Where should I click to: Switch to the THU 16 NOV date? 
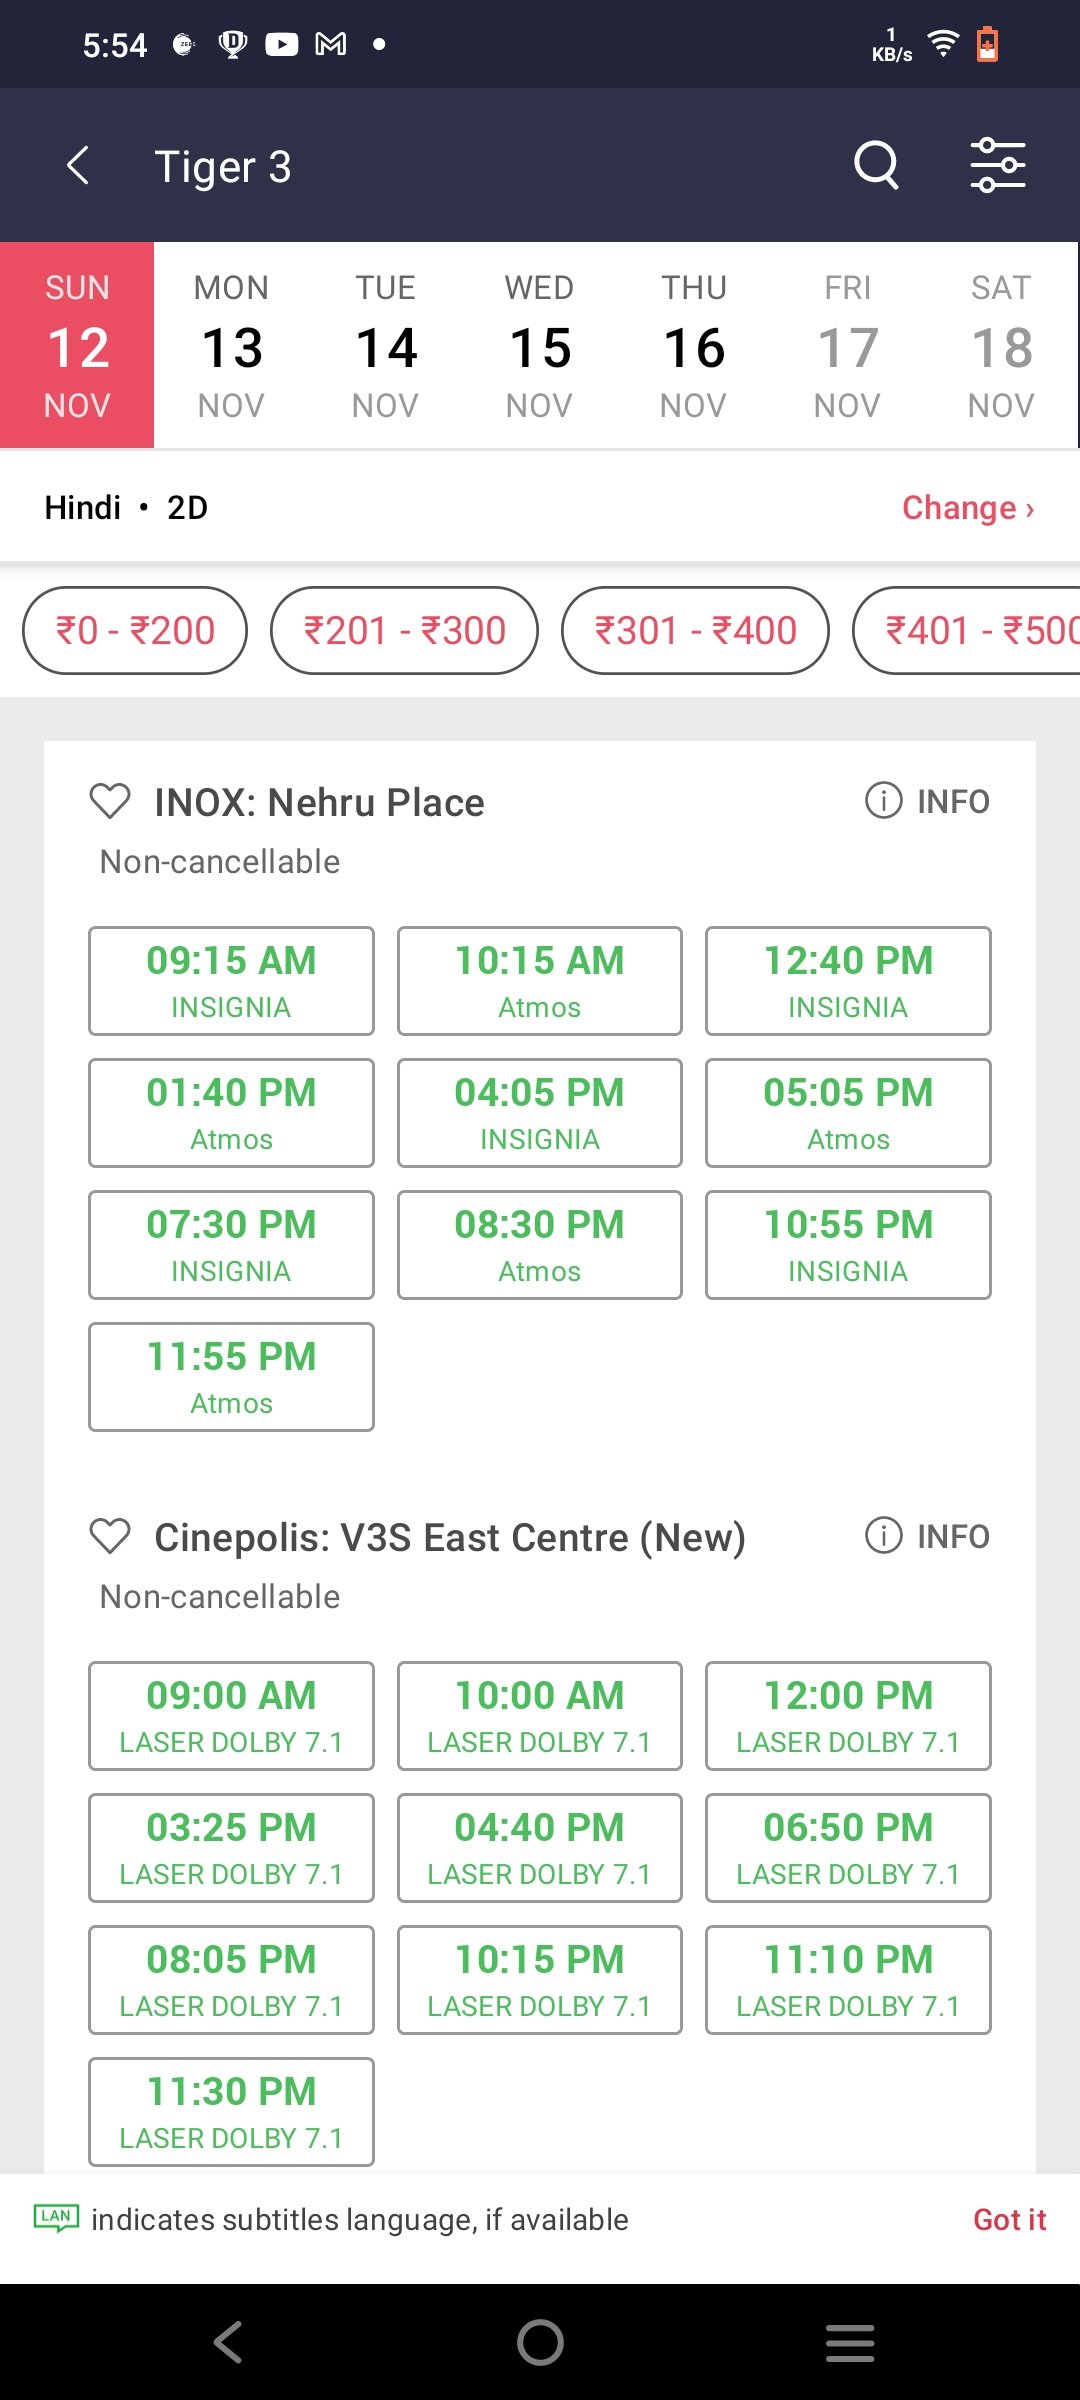tap(694, 346)
